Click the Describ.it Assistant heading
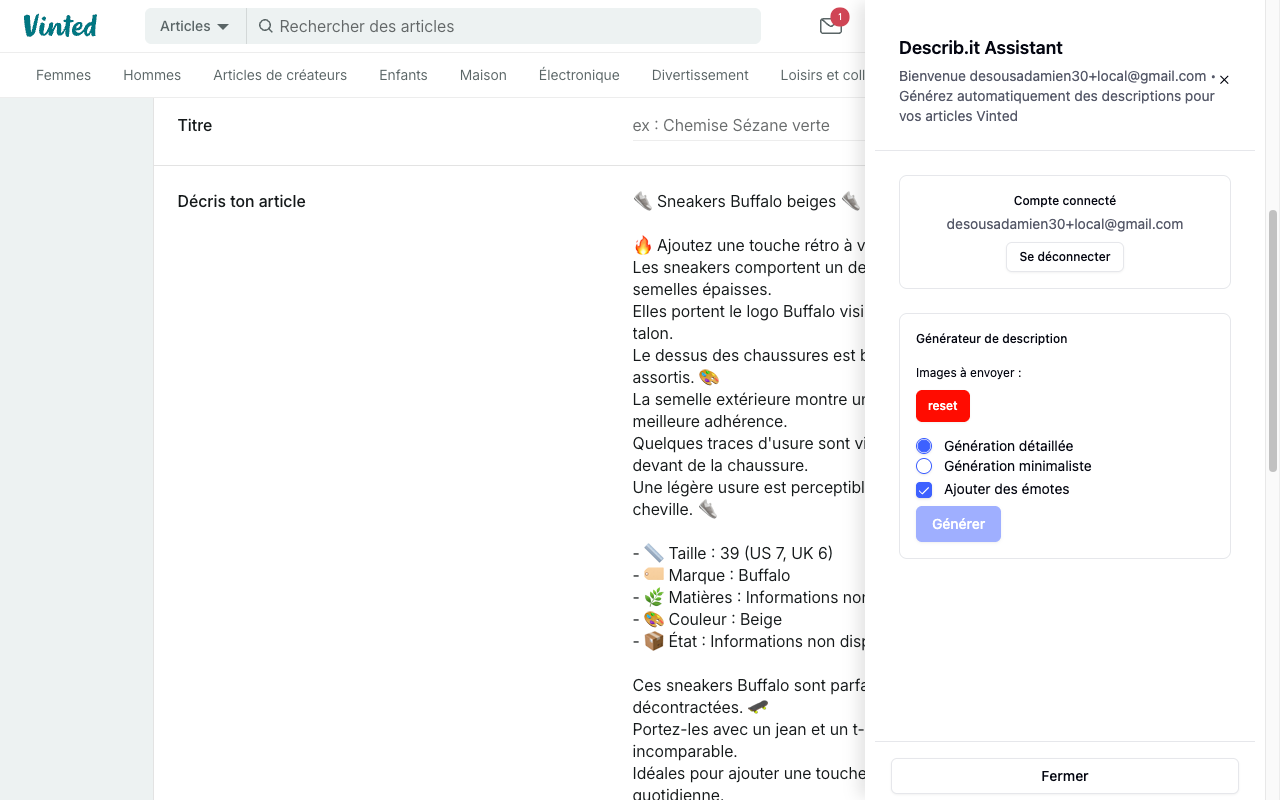Viewport: 1280px width, 800px height. pos(981,48)
